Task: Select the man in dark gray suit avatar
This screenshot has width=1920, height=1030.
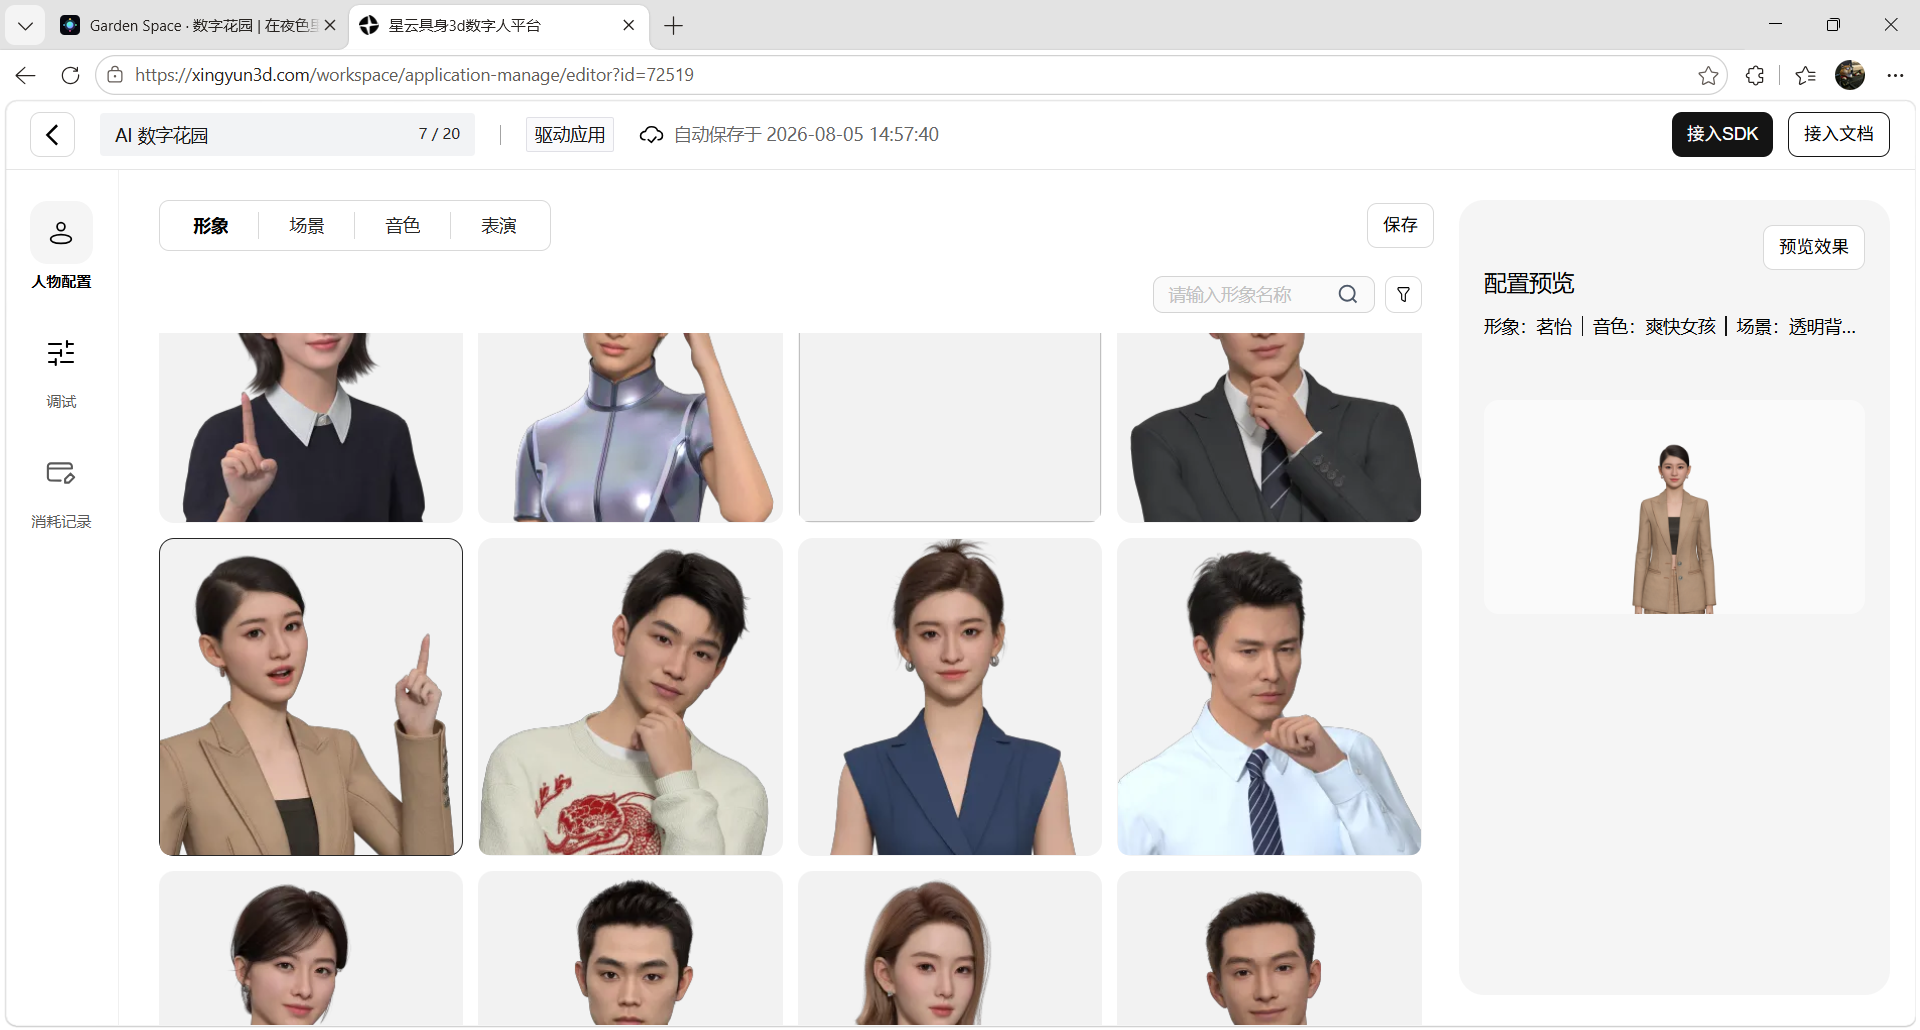Action: pyautogui.click(x=1269, y=428)
